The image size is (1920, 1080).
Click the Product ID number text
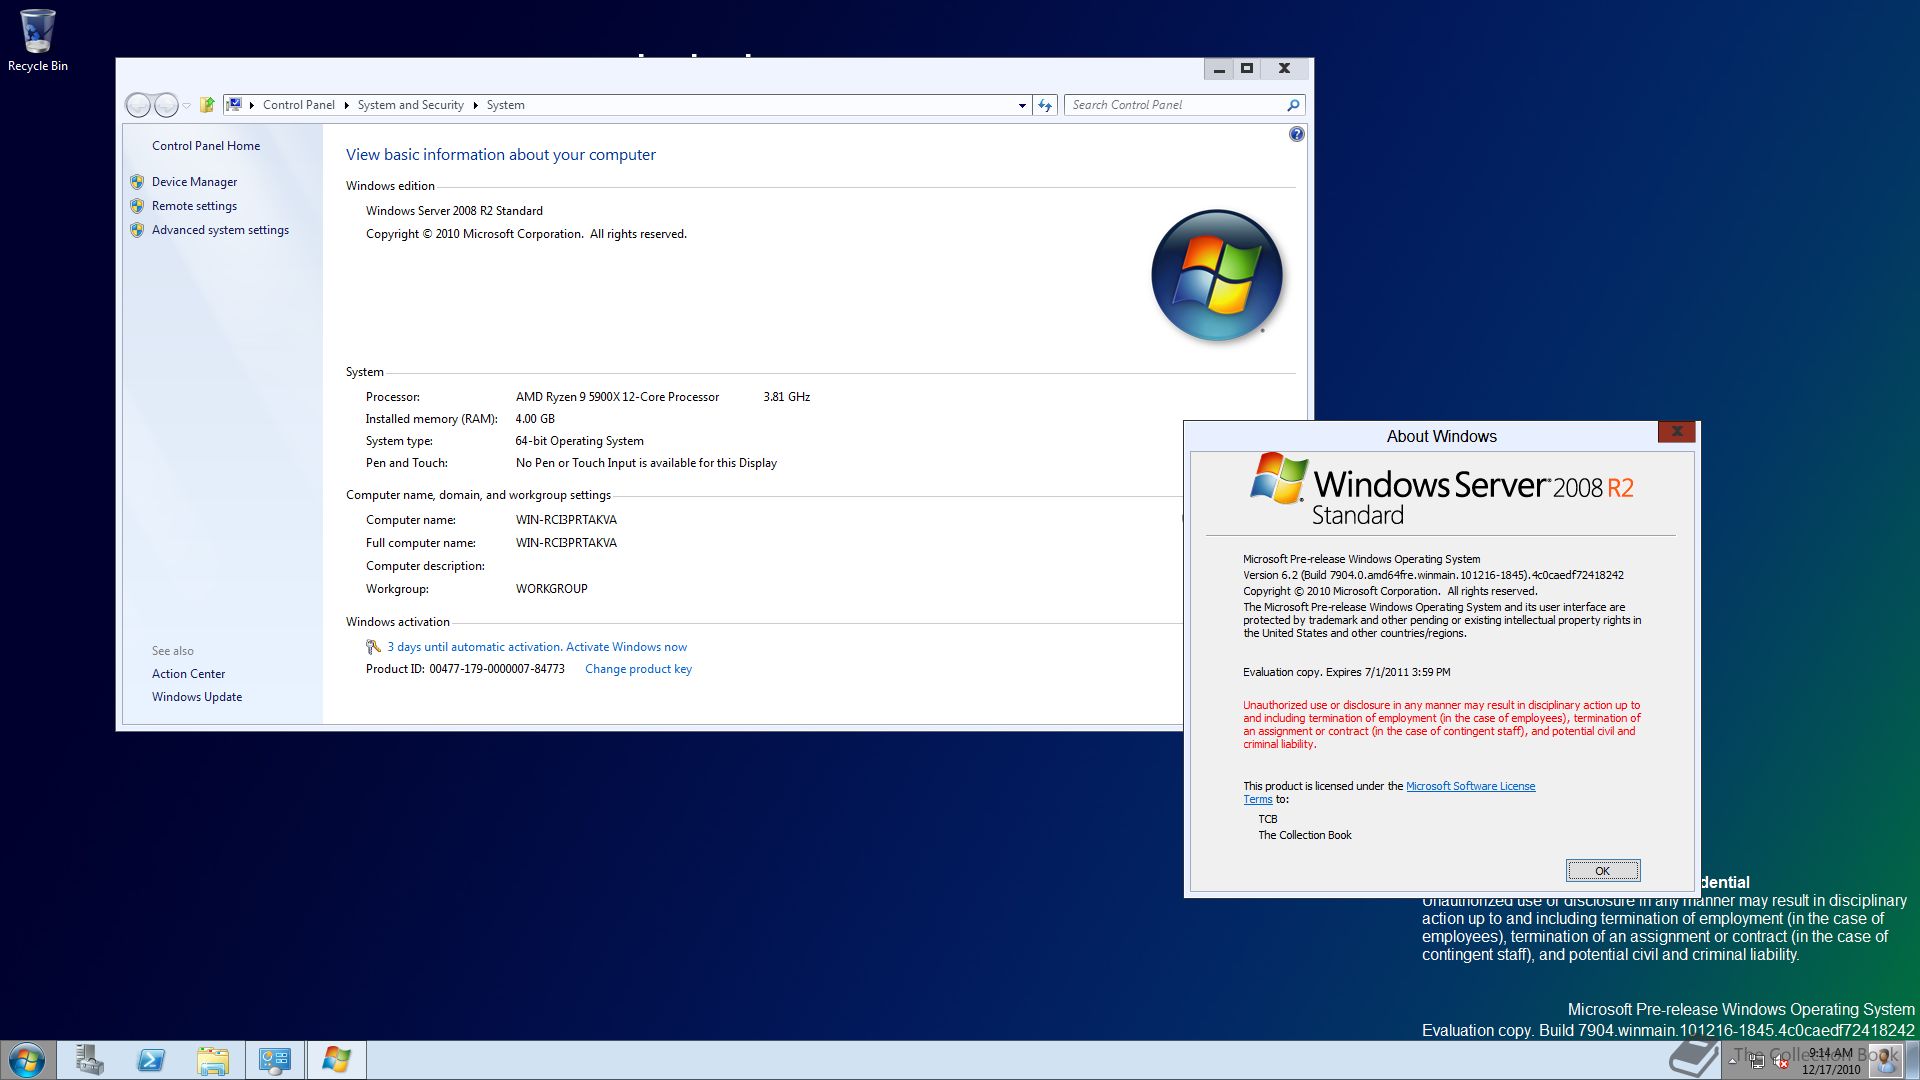497,669
